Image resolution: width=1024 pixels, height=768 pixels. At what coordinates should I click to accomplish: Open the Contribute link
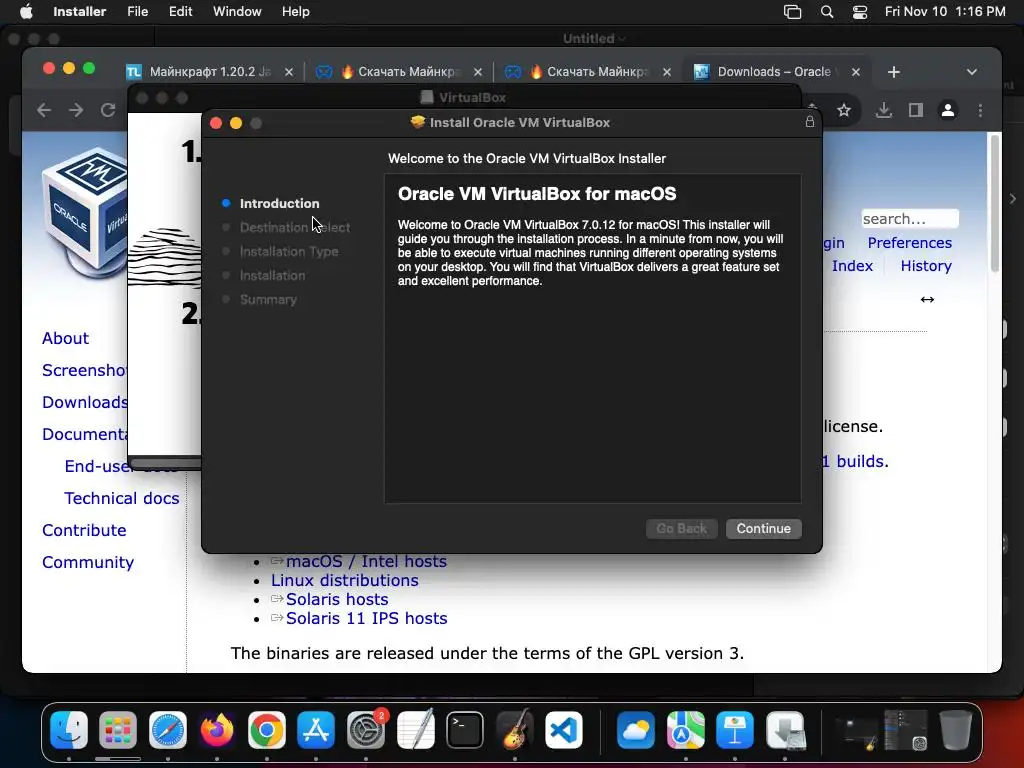[x=84, y=530]
